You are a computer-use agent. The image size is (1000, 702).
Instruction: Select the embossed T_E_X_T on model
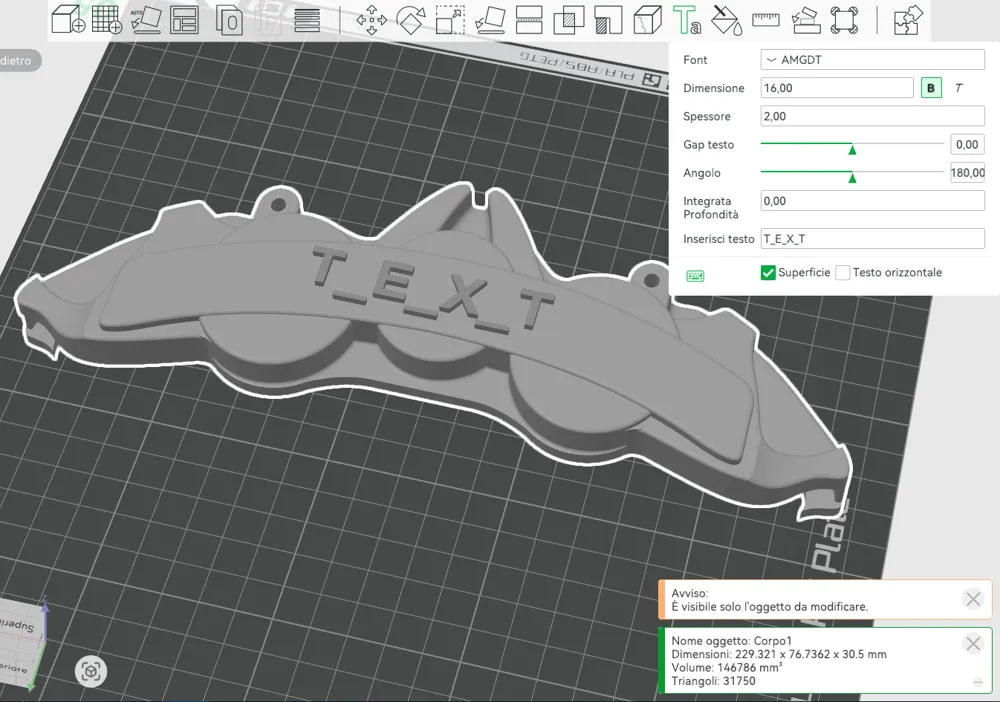pos(434,290)
